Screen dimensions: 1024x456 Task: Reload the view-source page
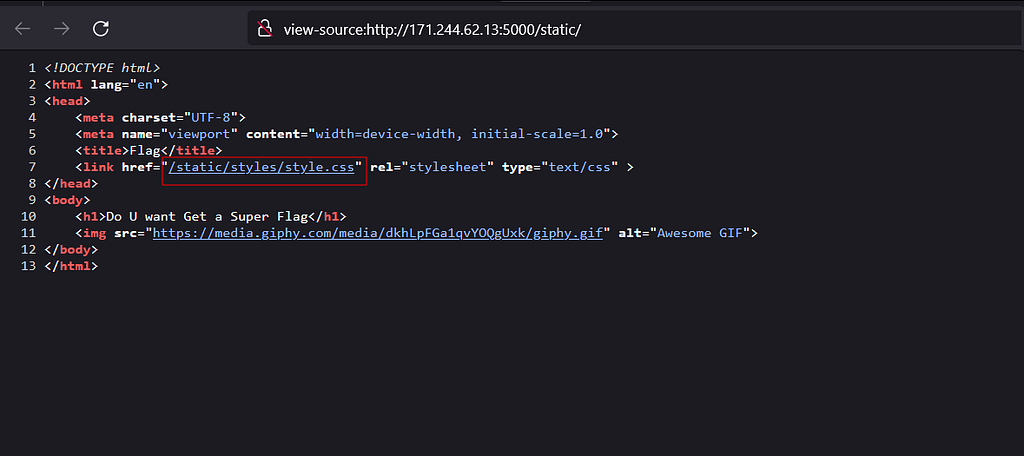[x=101, y=29]
